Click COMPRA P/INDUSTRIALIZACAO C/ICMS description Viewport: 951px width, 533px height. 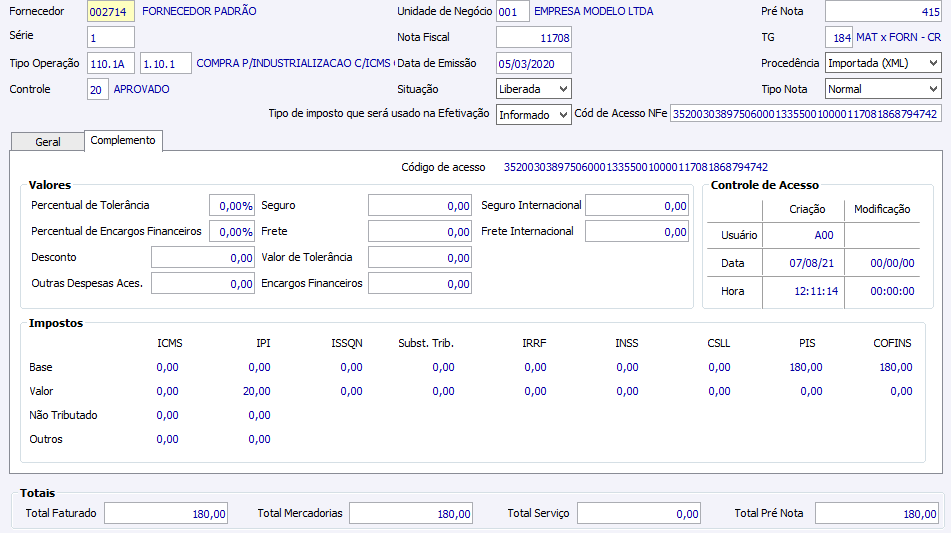[x=294, y=63]
